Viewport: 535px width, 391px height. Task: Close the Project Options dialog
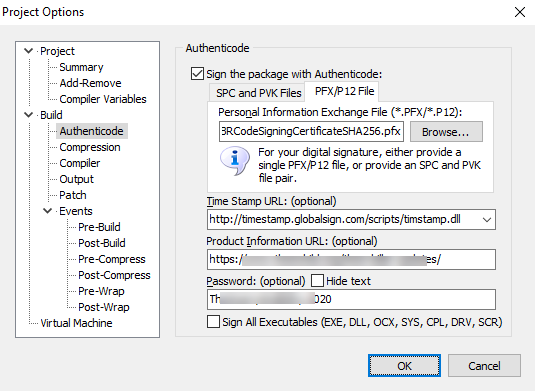click(520, 12)
